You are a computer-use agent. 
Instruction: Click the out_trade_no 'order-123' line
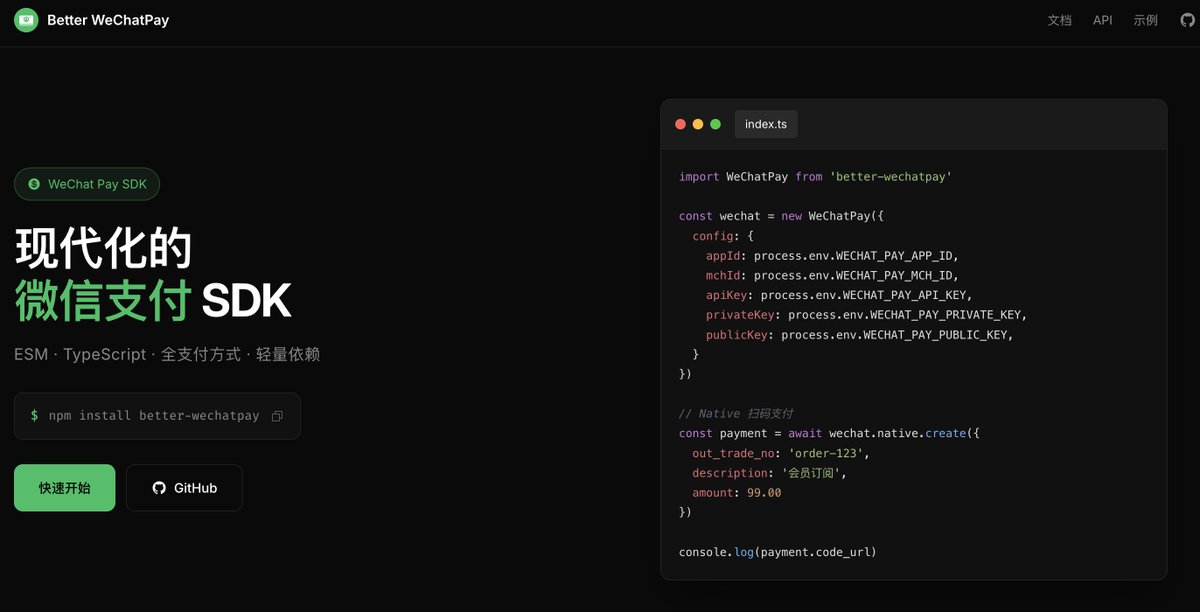coord(781,453)
